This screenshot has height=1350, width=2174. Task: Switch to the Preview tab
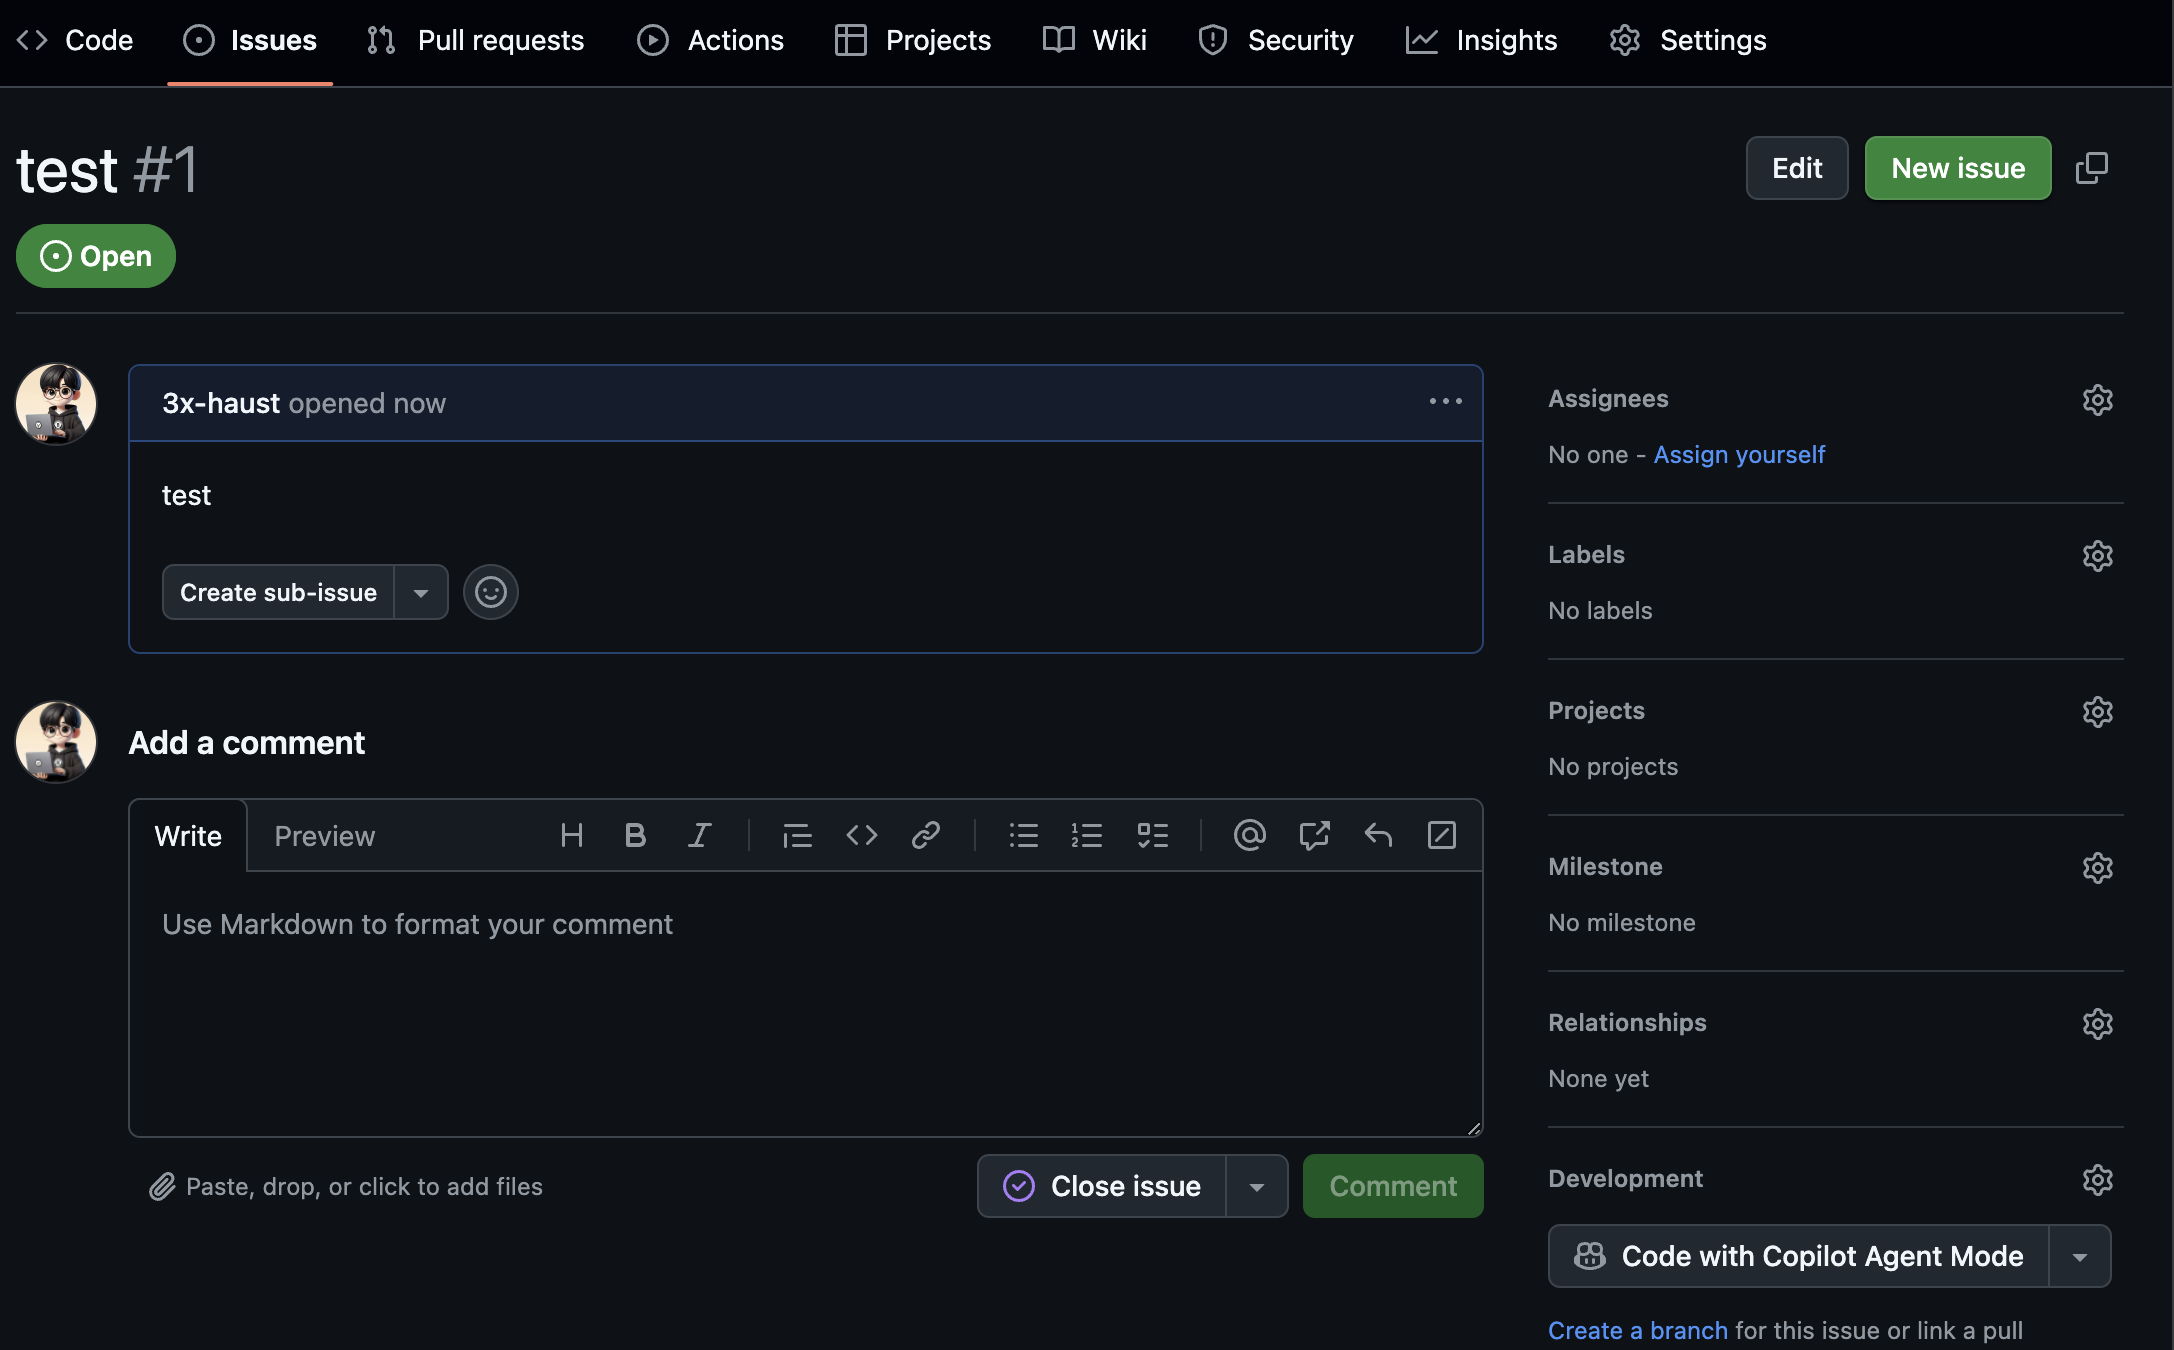[324, 836]
